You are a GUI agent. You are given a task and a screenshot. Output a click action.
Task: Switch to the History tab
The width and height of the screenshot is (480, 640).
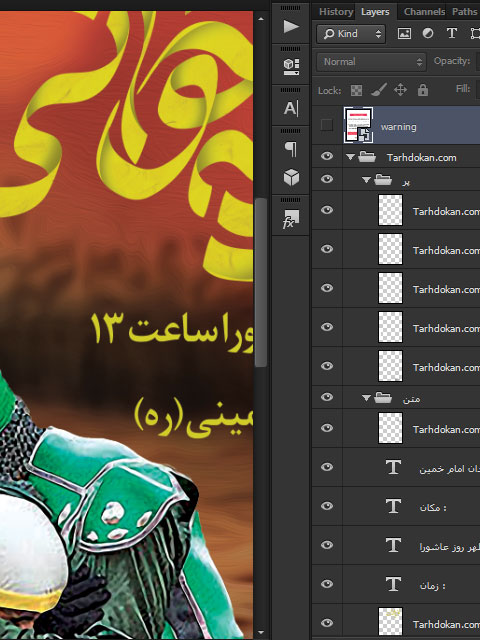coord(336,11)
